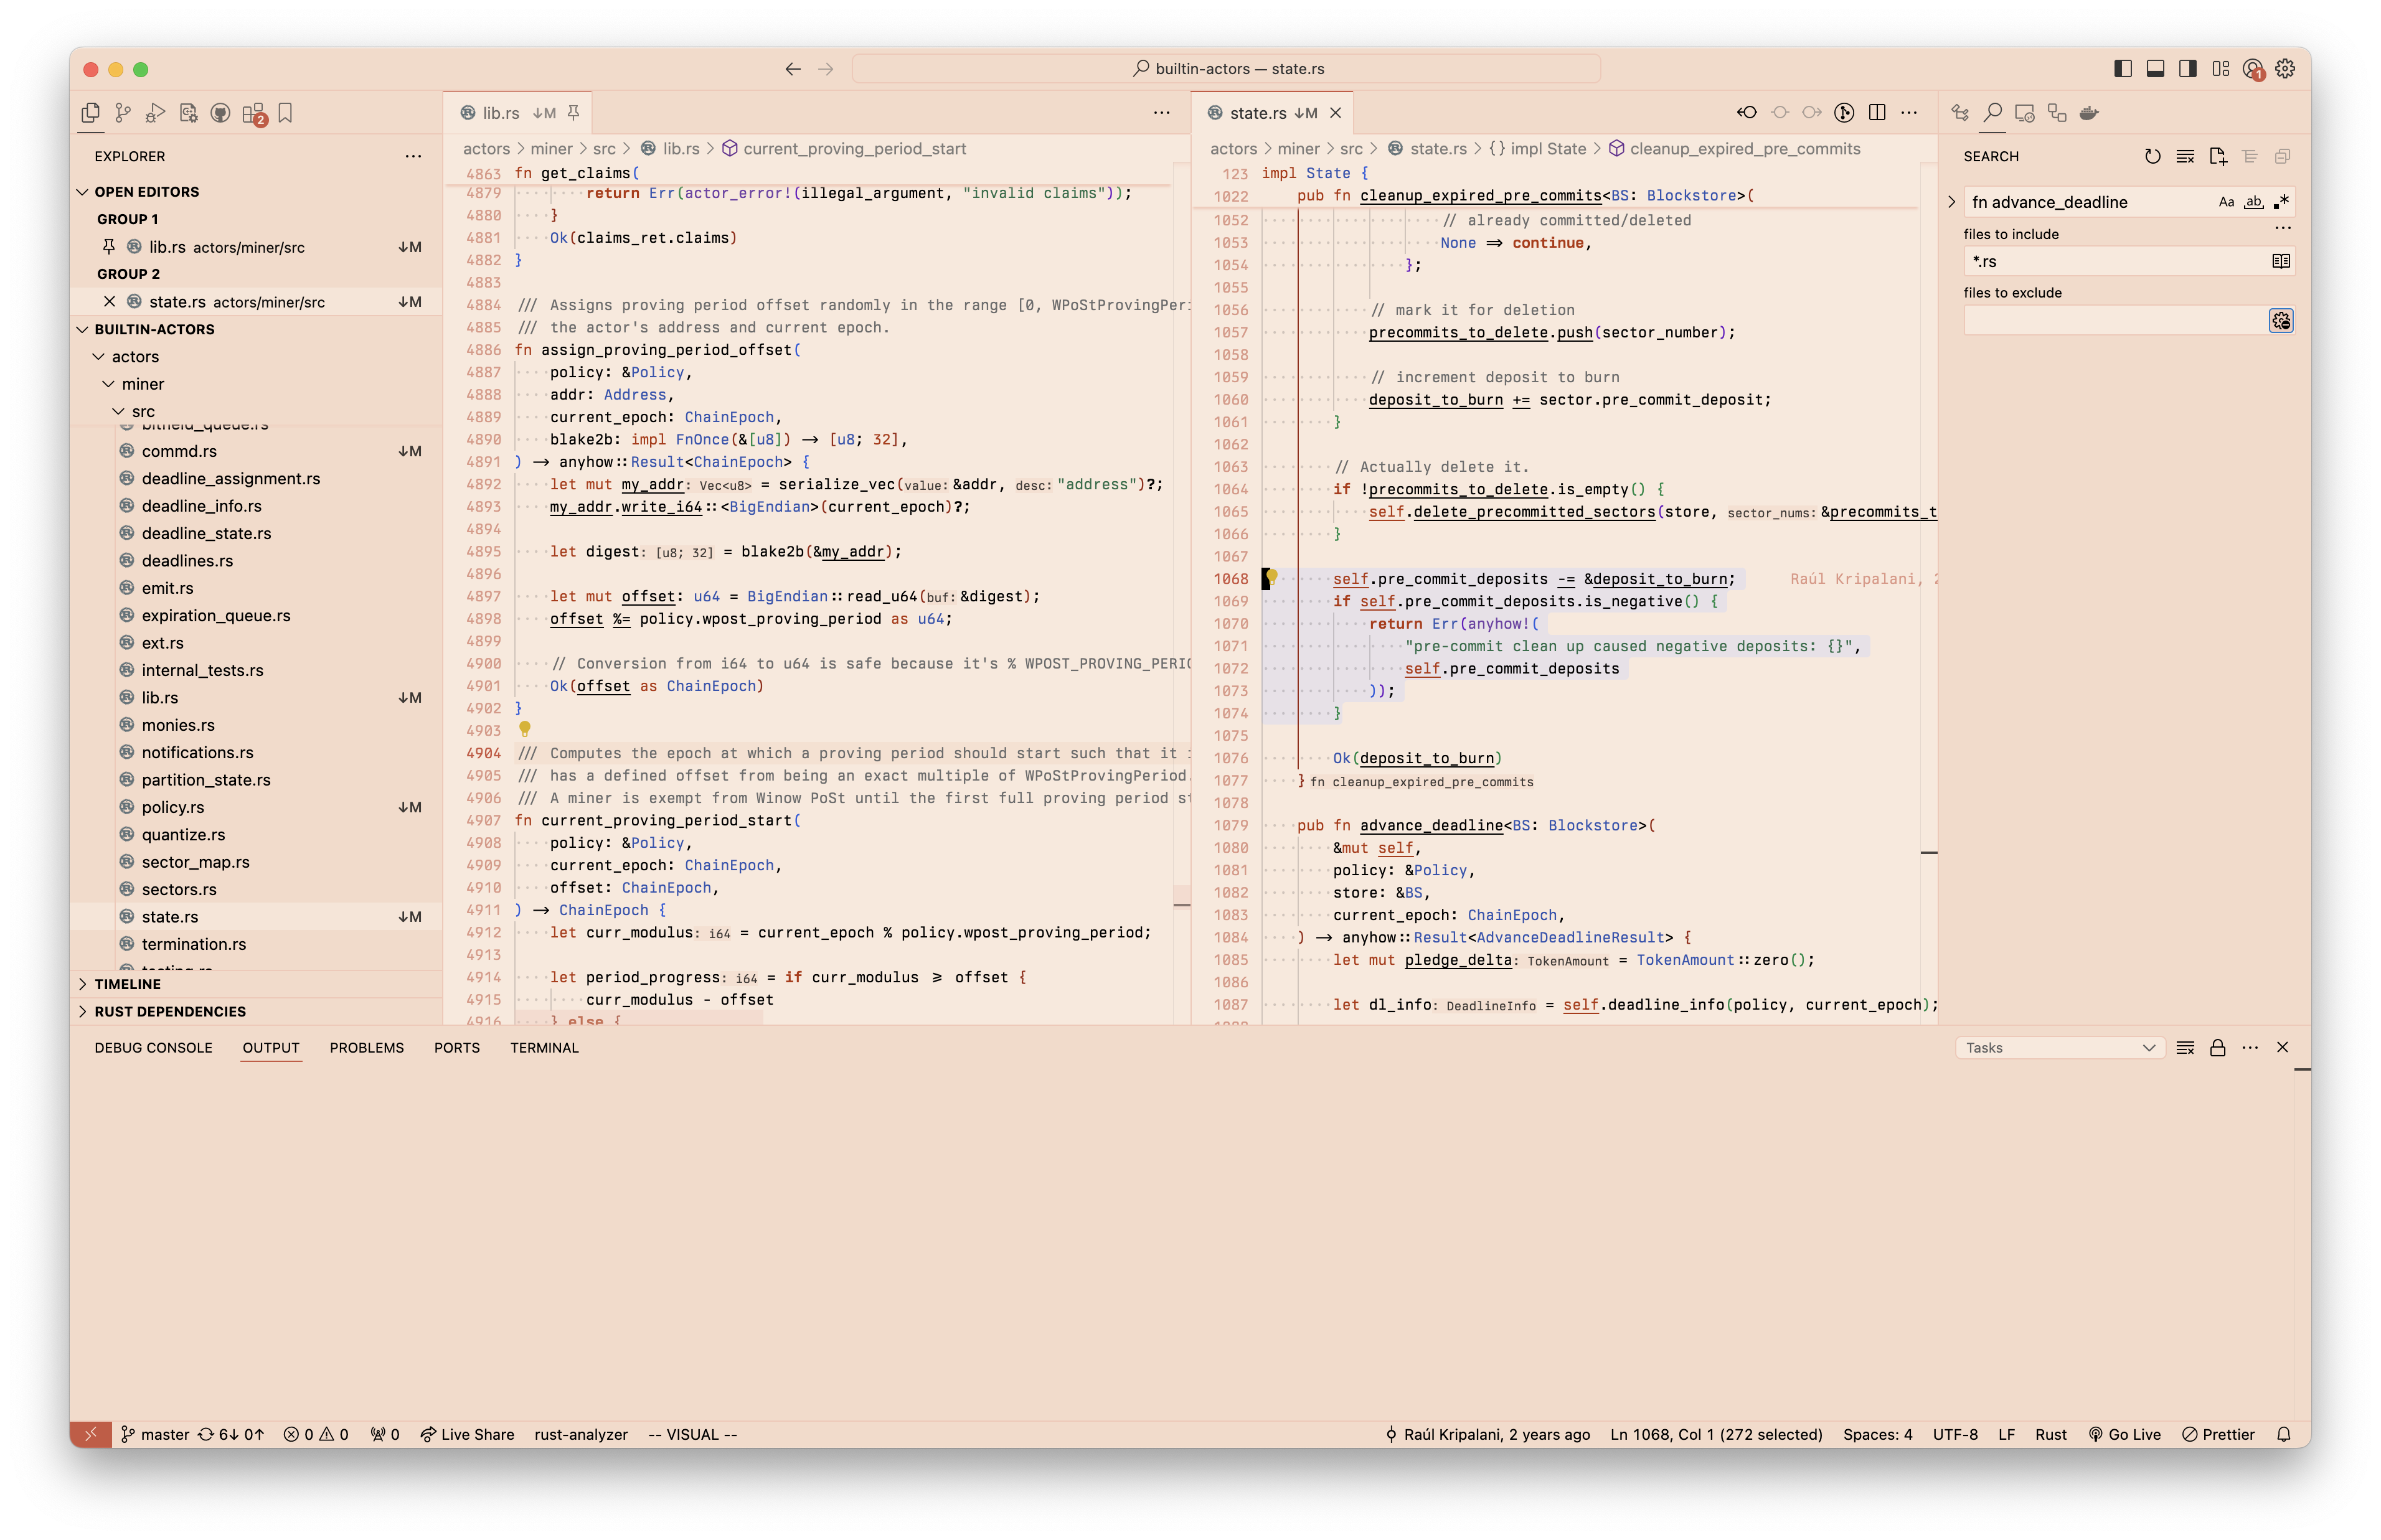The height and width of the screenshot is (1540, 2381).
Task: Open Remote Explorer icon in secondary sidebar
Action: click(x=2025, y=113)
